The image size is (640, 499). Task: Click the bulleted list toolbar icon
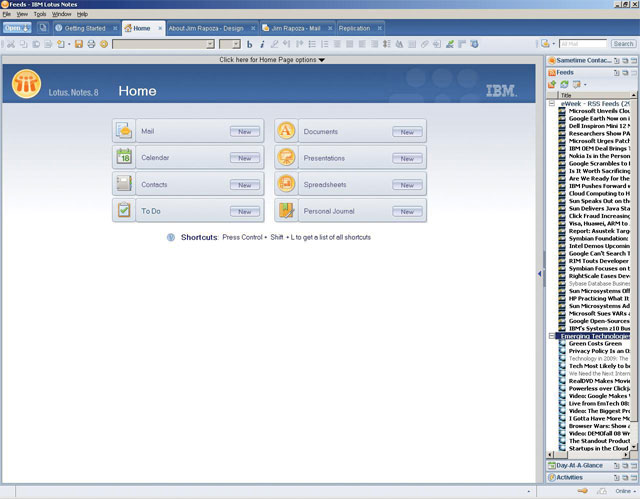[x=312, y=44]
